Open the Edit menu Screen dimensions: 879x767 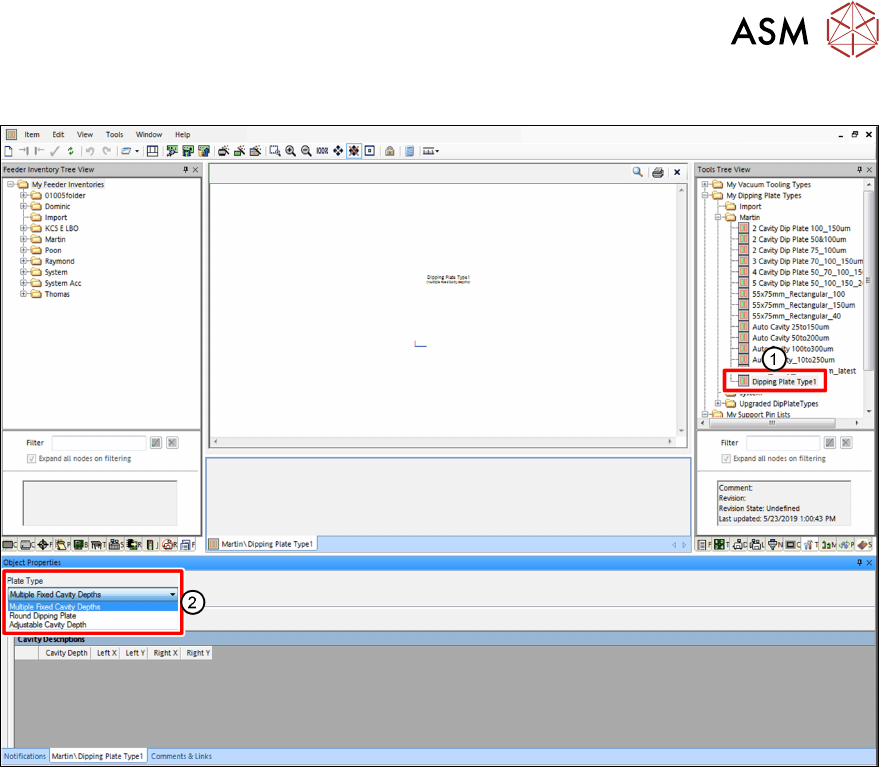58,135
